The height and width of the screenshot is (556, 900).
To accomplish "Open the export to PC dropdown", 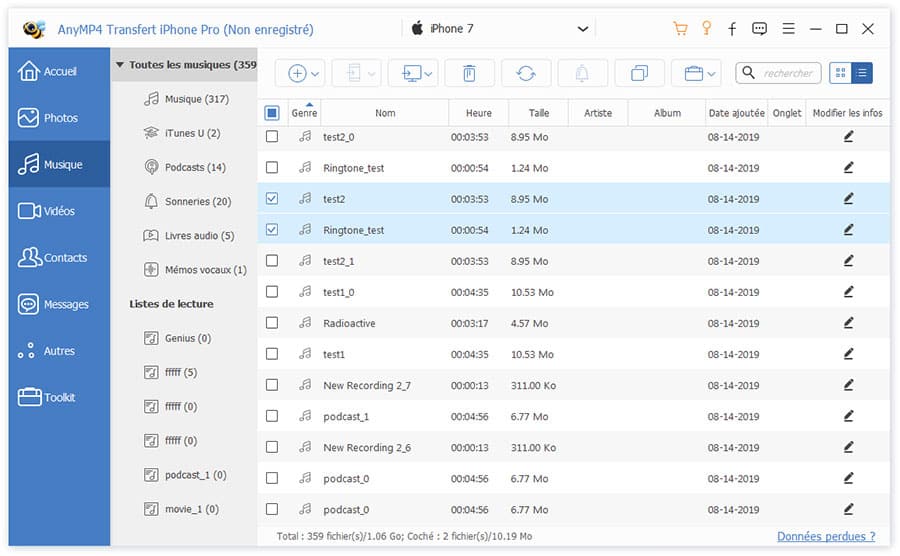I will click(x=417, y=73).
